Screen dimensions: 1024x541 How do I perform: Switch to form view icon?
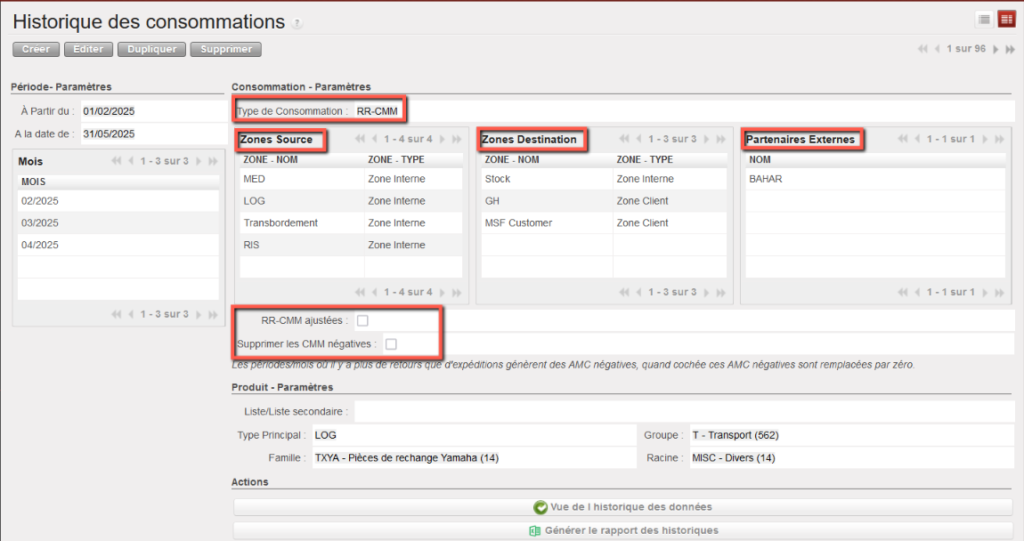click(x=1005, y=19)
